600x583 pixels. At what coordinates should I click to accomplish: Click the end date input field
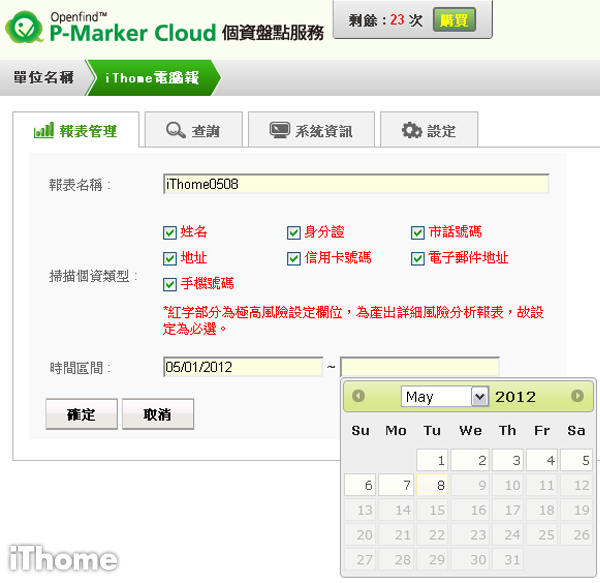[x=419, y=367]
